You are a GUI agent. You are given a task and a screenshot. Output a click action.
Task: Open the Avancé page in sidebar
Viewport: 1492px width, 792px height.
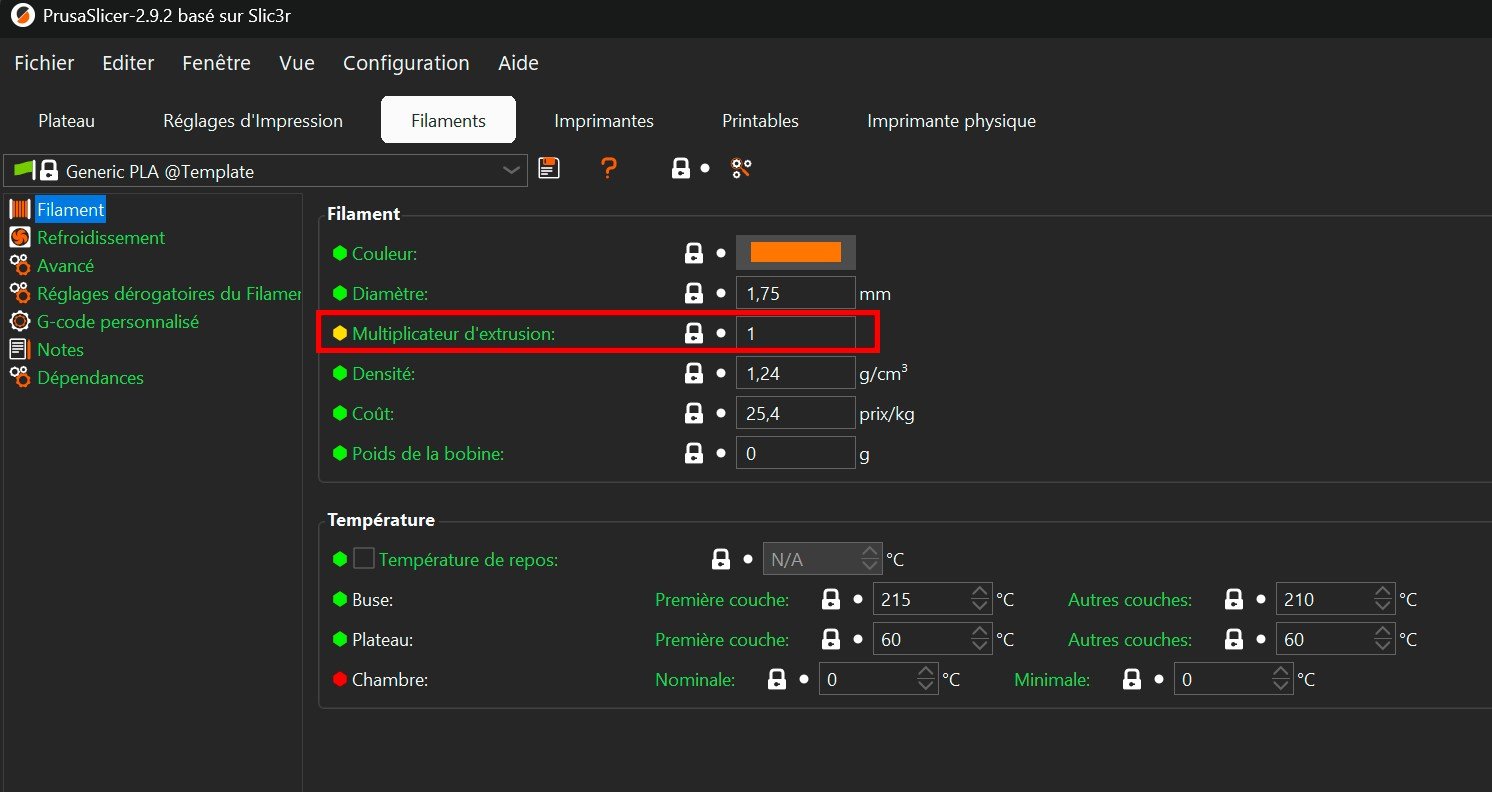click(65, 266)
